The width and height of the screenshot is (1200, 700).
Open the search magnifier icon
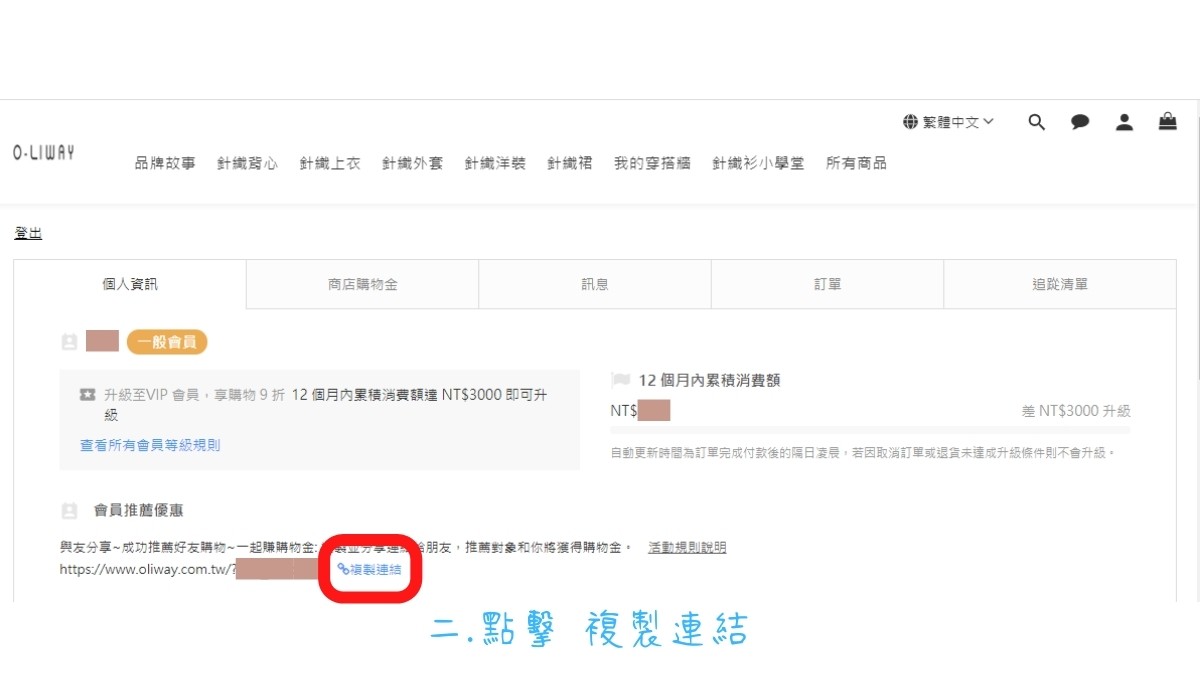pos(1037,122)
